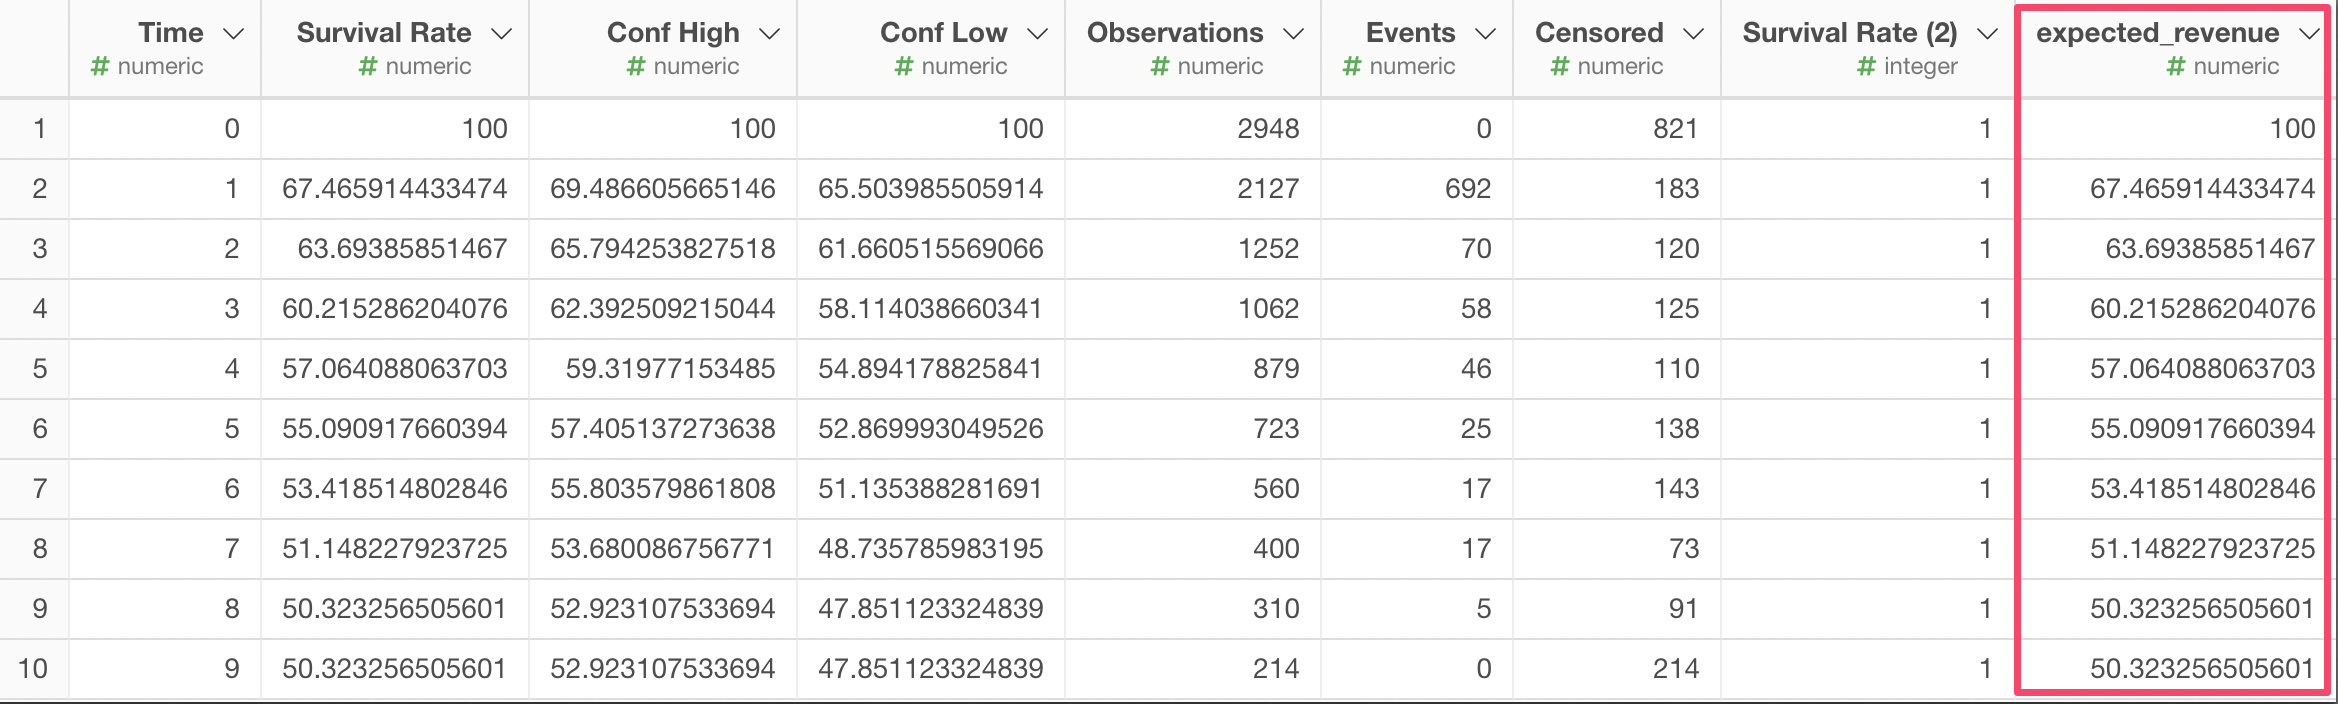The image size is (2338, 704).
Task: Select the expected_revenue column header
Action: [2157, 33]
